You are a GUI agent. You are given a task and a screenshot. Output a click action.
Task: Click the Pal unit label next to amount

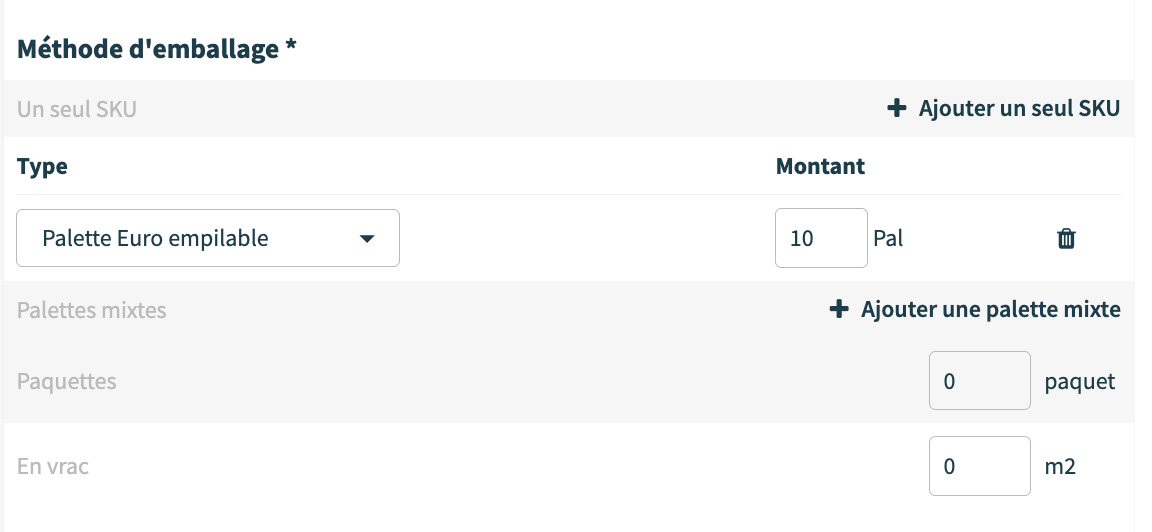tap(888, 239)
